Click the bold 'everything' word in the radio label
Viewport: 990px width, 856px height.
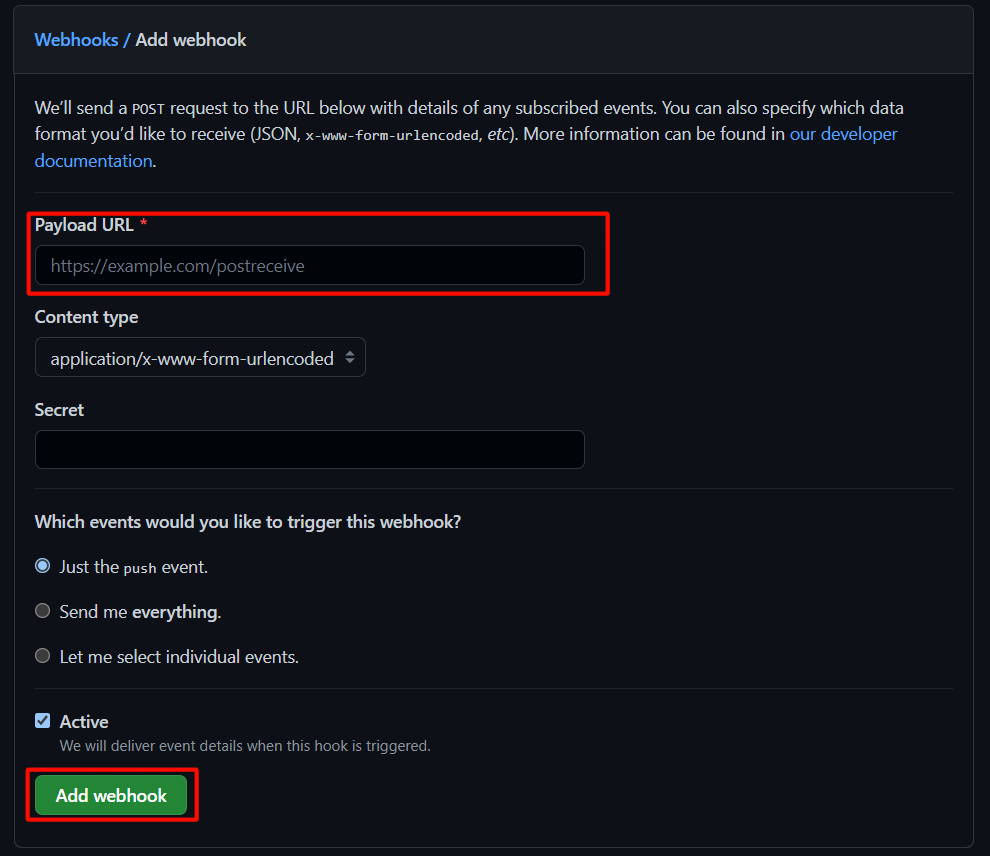point(175,611)
